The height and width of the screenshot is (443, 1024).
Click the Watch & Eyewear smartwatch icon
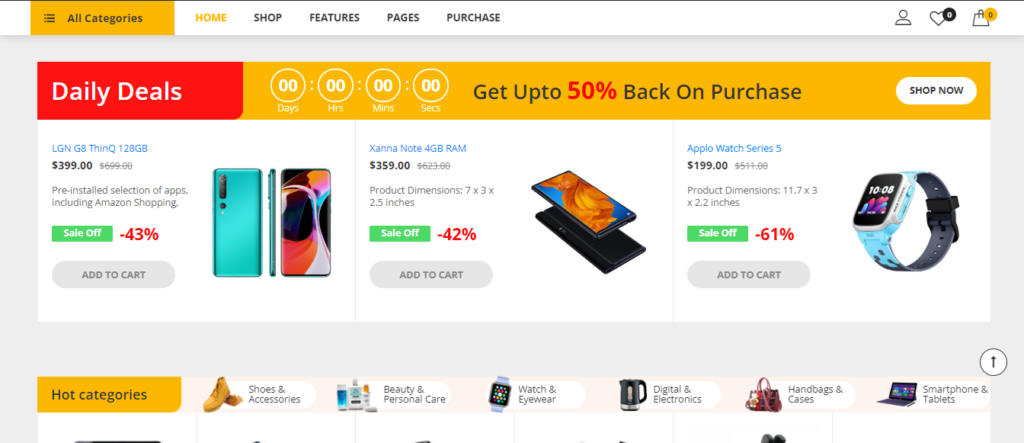click(499, 394)
